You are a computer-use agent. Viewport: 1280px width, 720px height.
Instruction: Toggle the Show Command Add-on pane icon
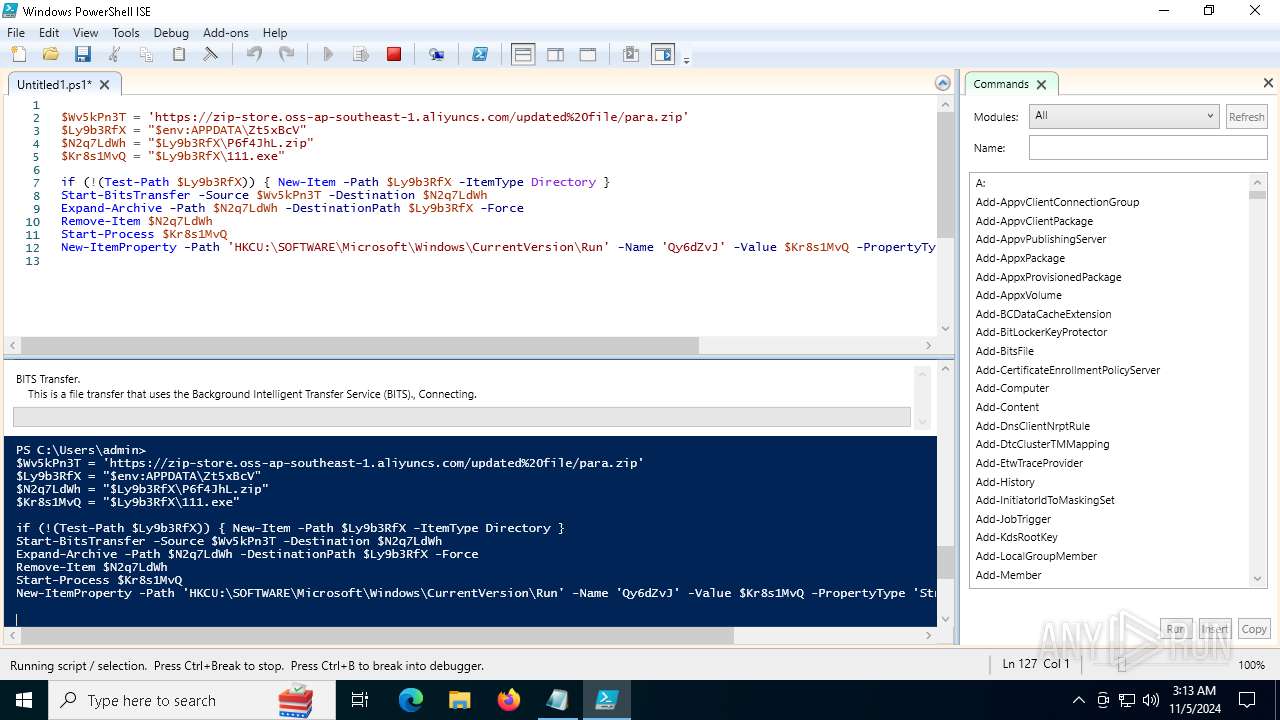point(663,54)
